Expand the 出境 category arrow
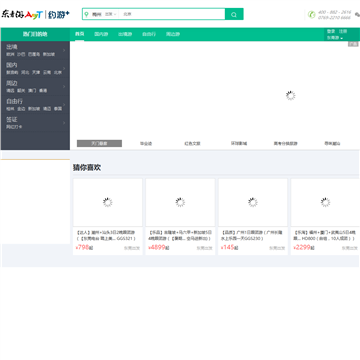 pos(64,50)
